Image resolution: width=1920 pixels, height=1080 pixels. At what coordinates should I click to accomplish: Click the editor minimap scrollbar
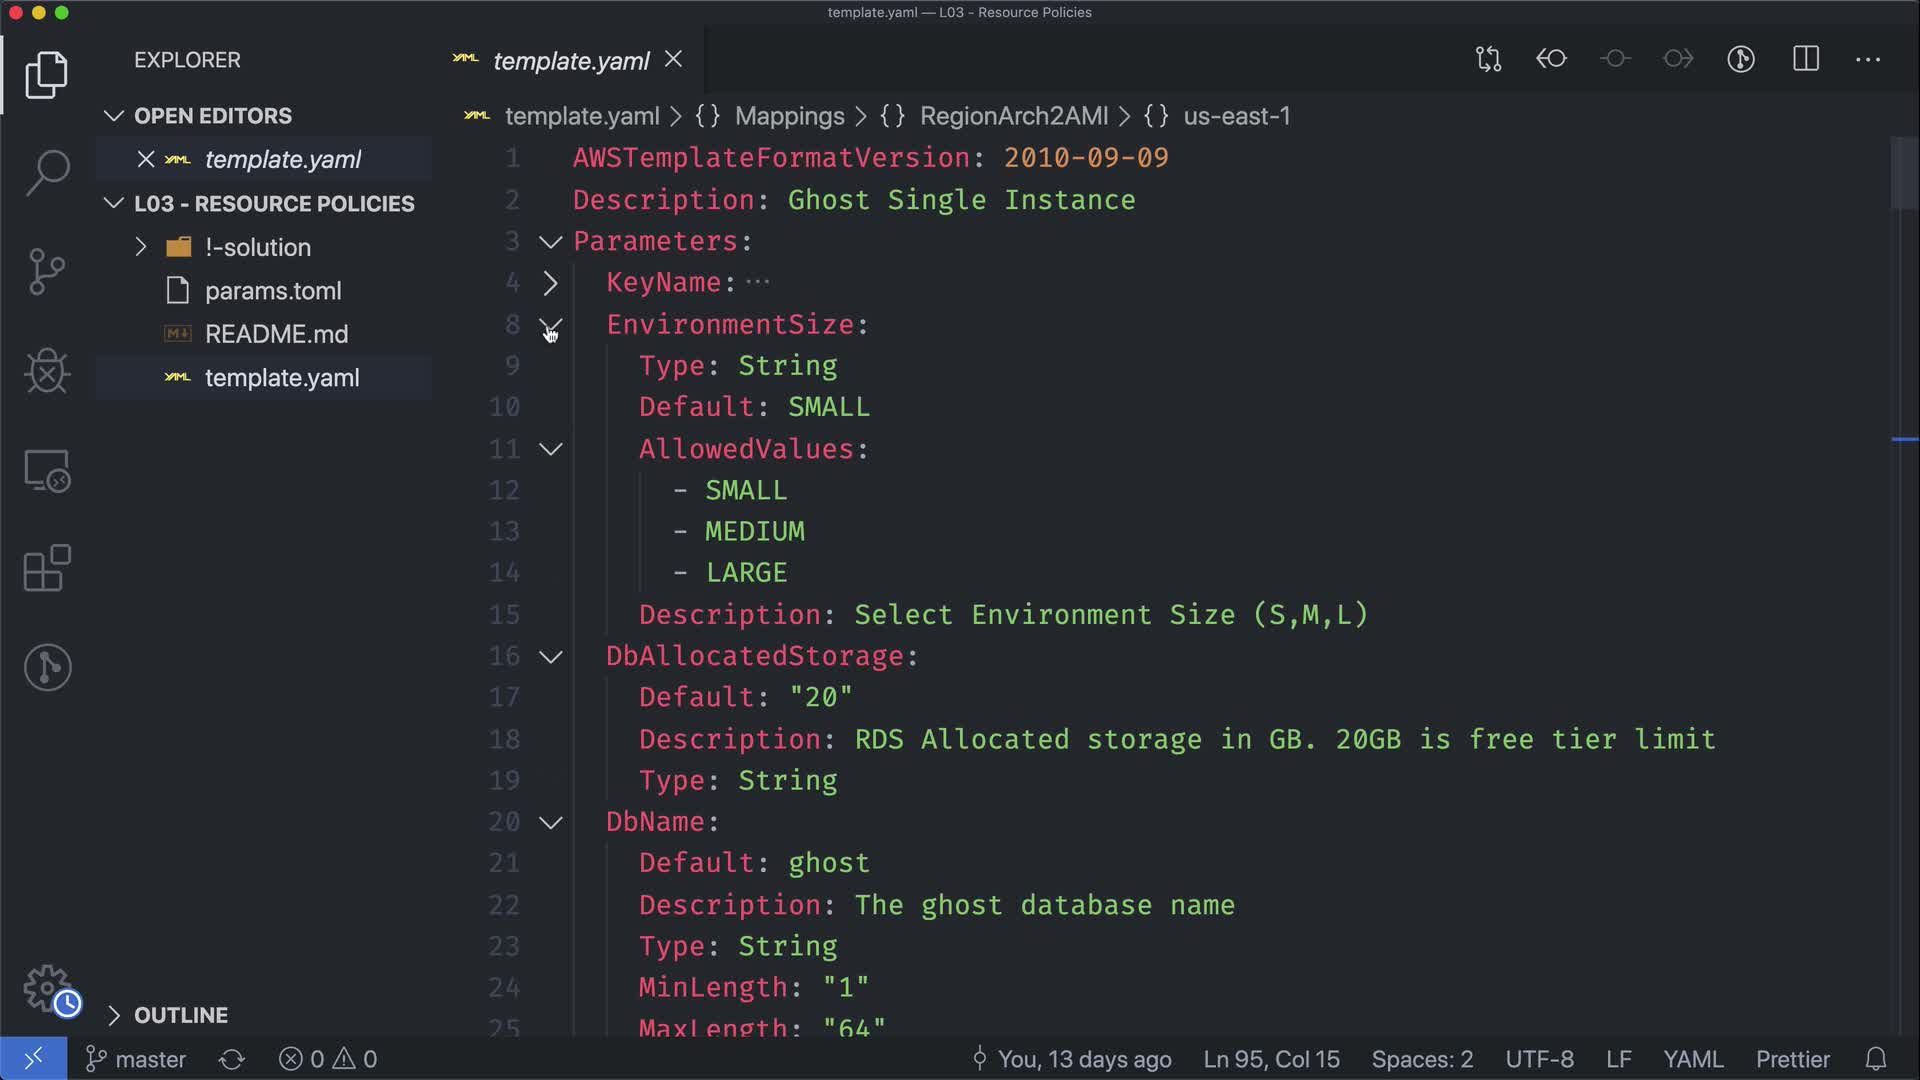1904,172
